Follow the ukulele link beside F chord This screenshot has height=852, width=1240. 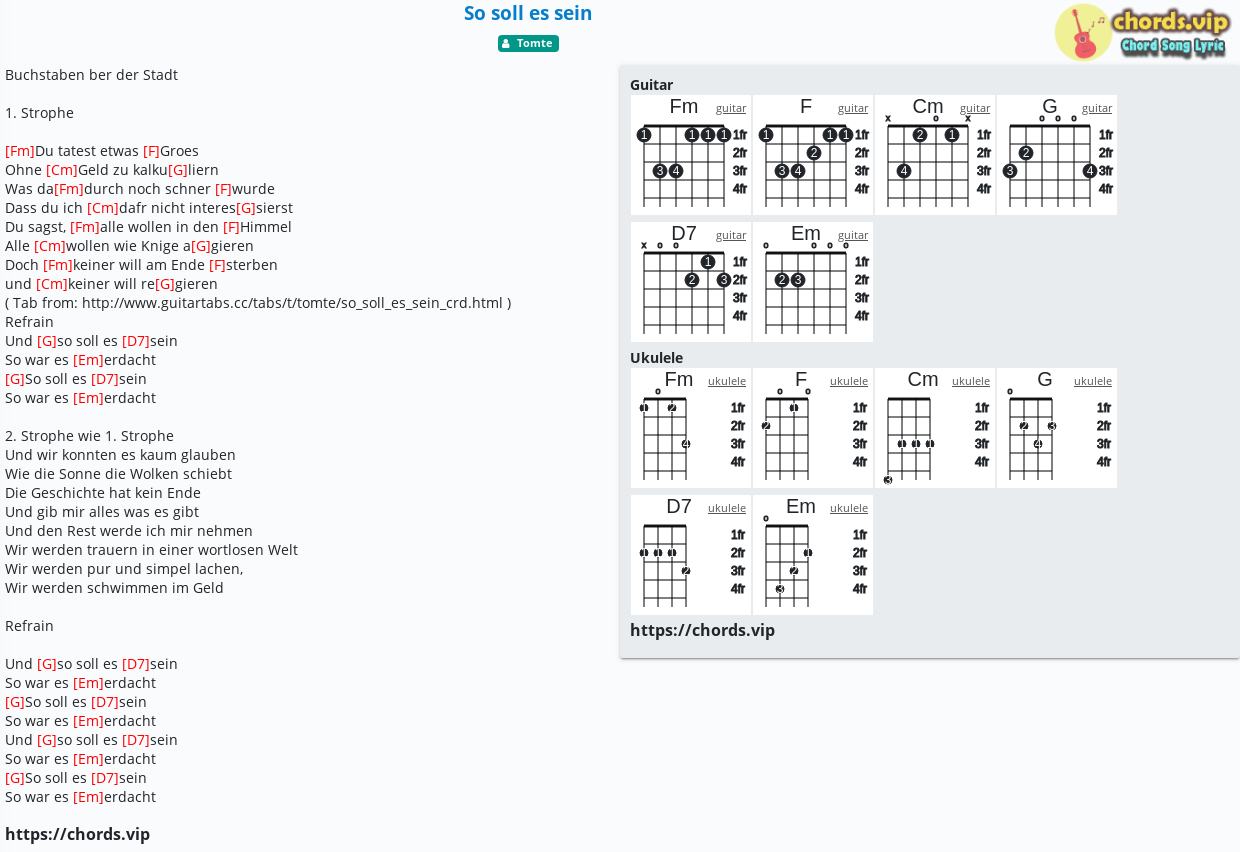coord(849,381)
